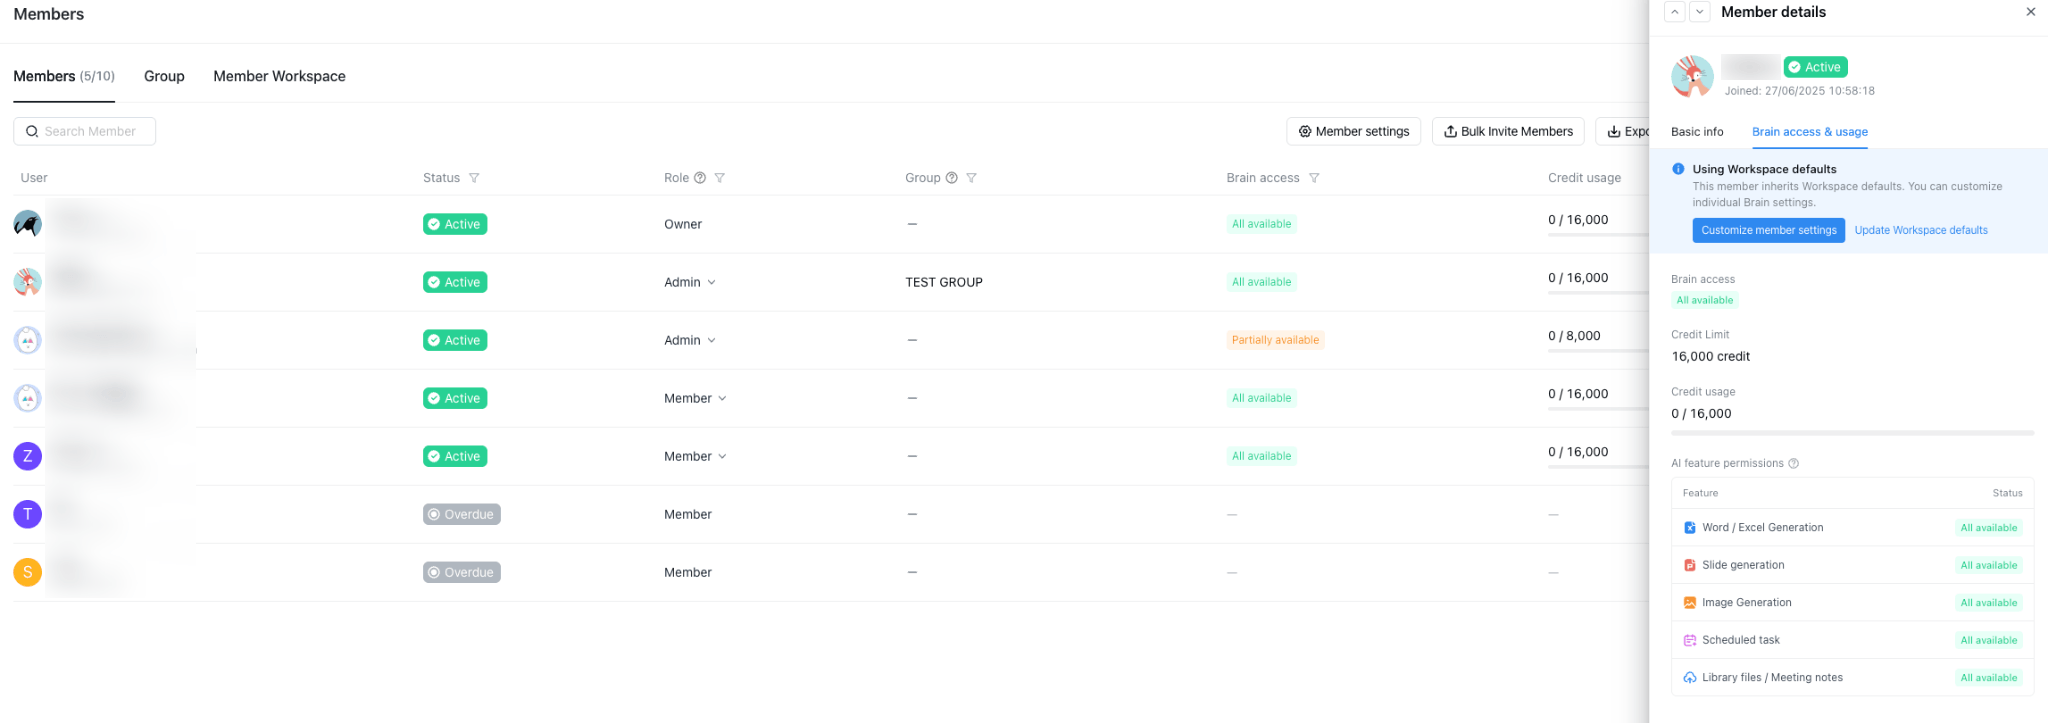This screenshot has width=2048, height=723.
Task: Select the Brain access & usage tab
Action: [x=1810, y=132]
